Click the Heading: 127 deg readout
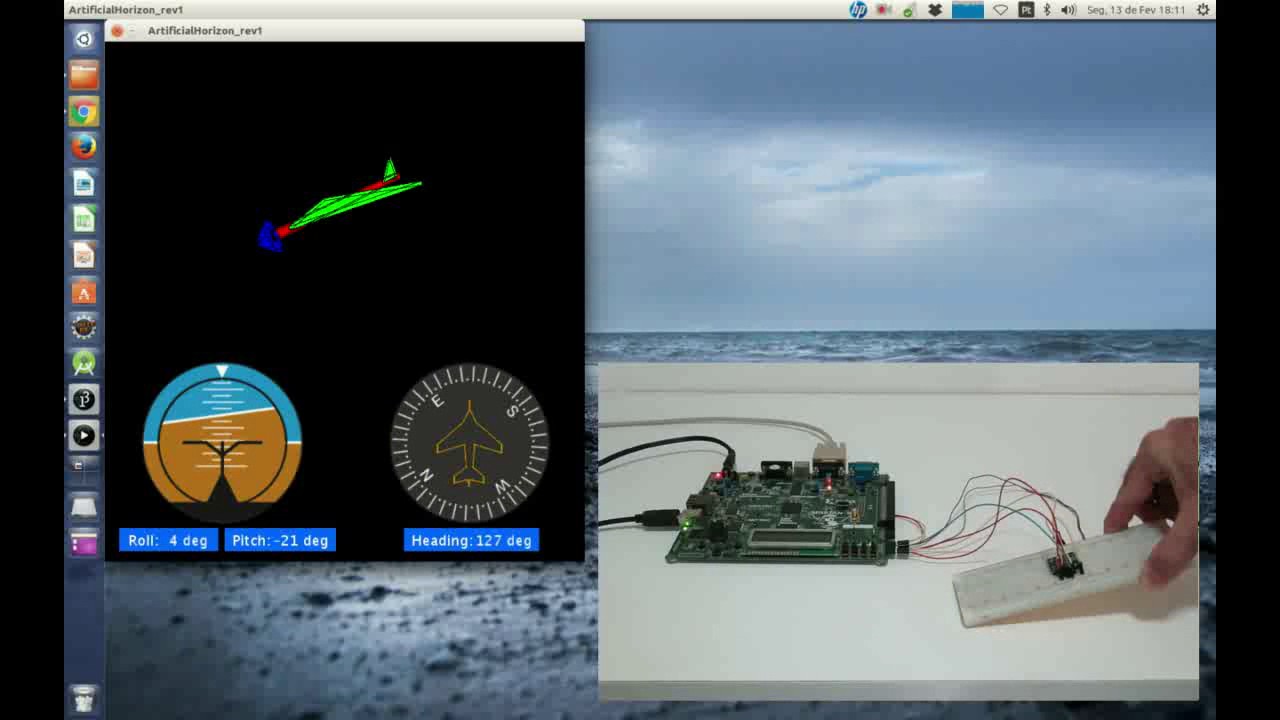The image size is (1280, 720). coord(471,540)
